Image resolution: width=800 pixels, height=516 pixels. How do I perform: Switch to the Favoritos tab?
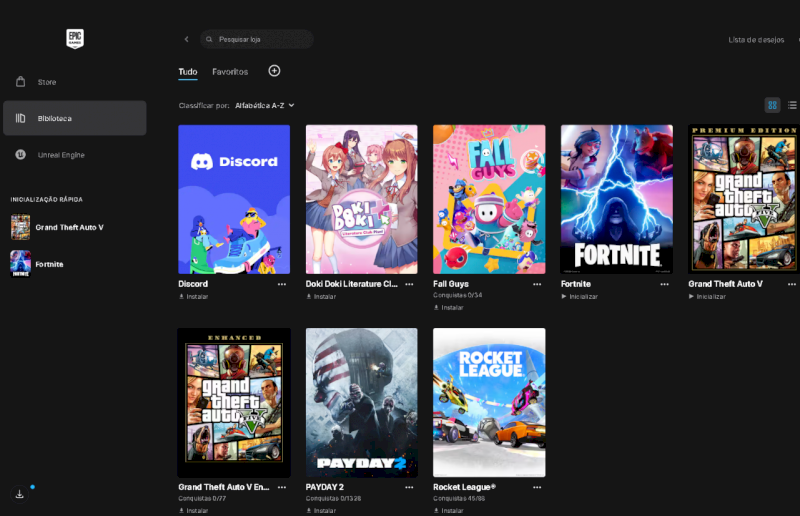[230, 72]
